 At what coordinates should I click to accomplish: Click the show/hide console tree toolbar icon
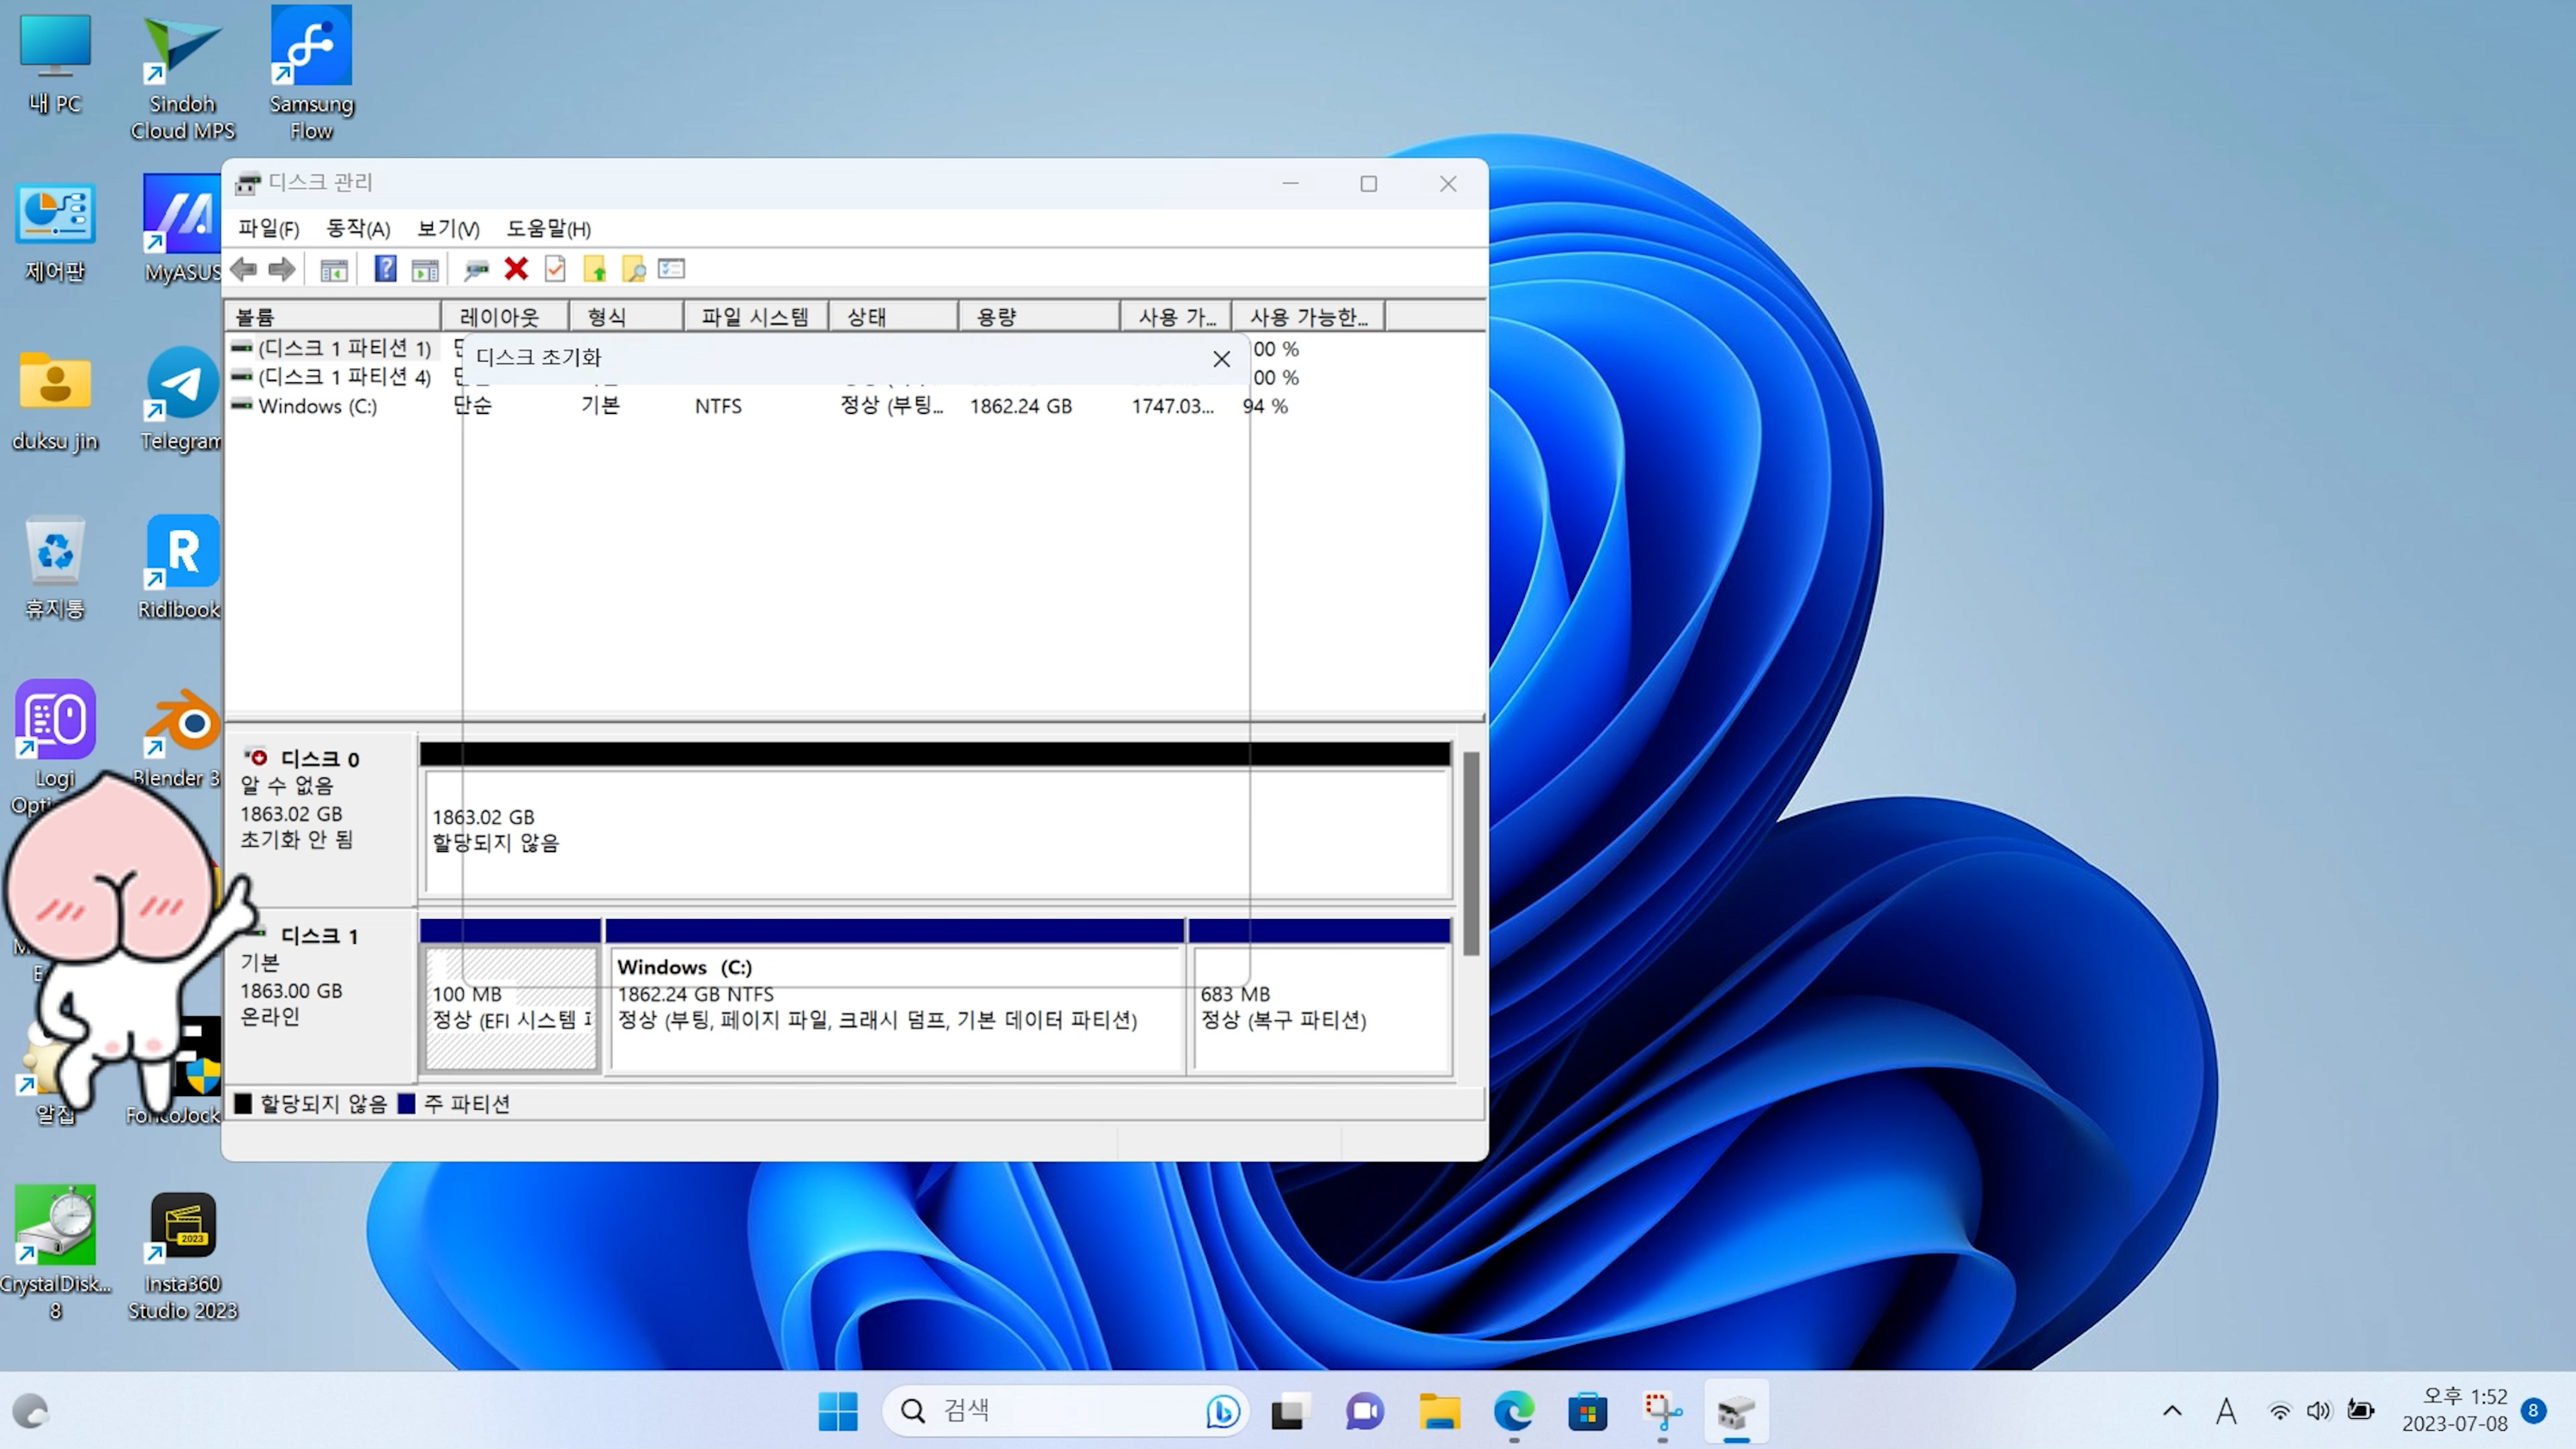(334, 269)
